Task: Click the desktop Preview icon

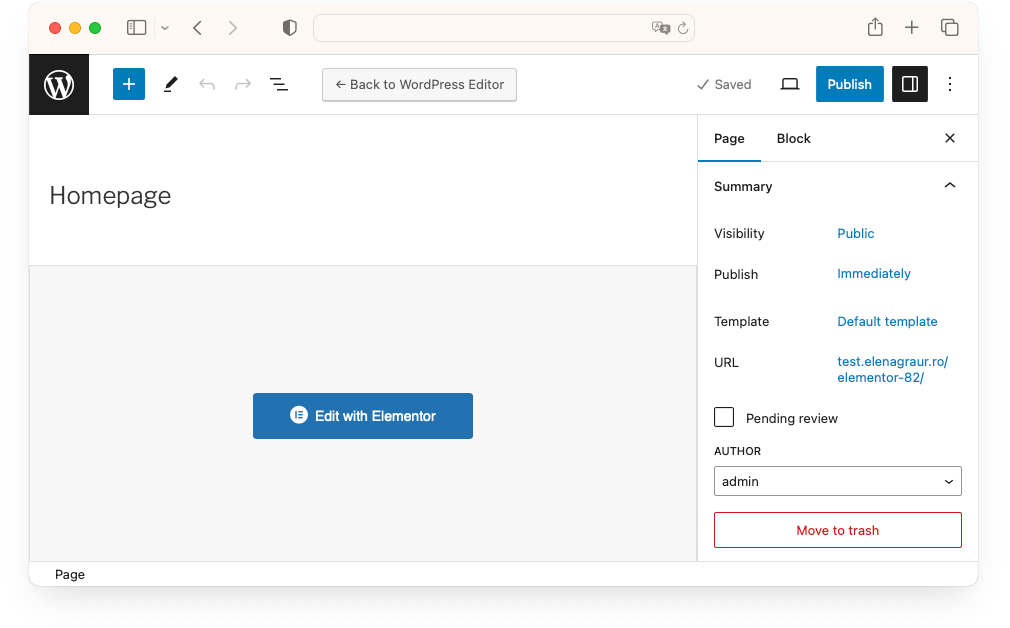Action: tap(790, 85)
